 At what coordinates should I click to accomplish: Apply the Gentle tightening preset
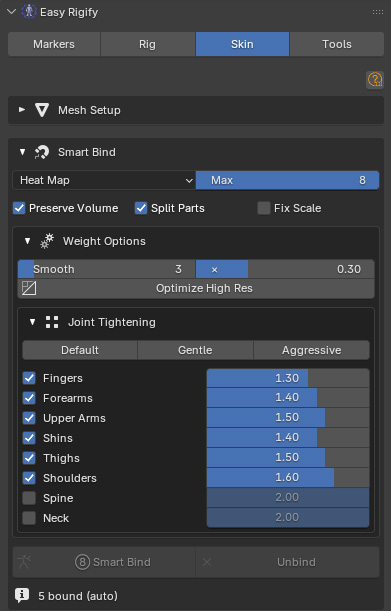click(195, 350)
